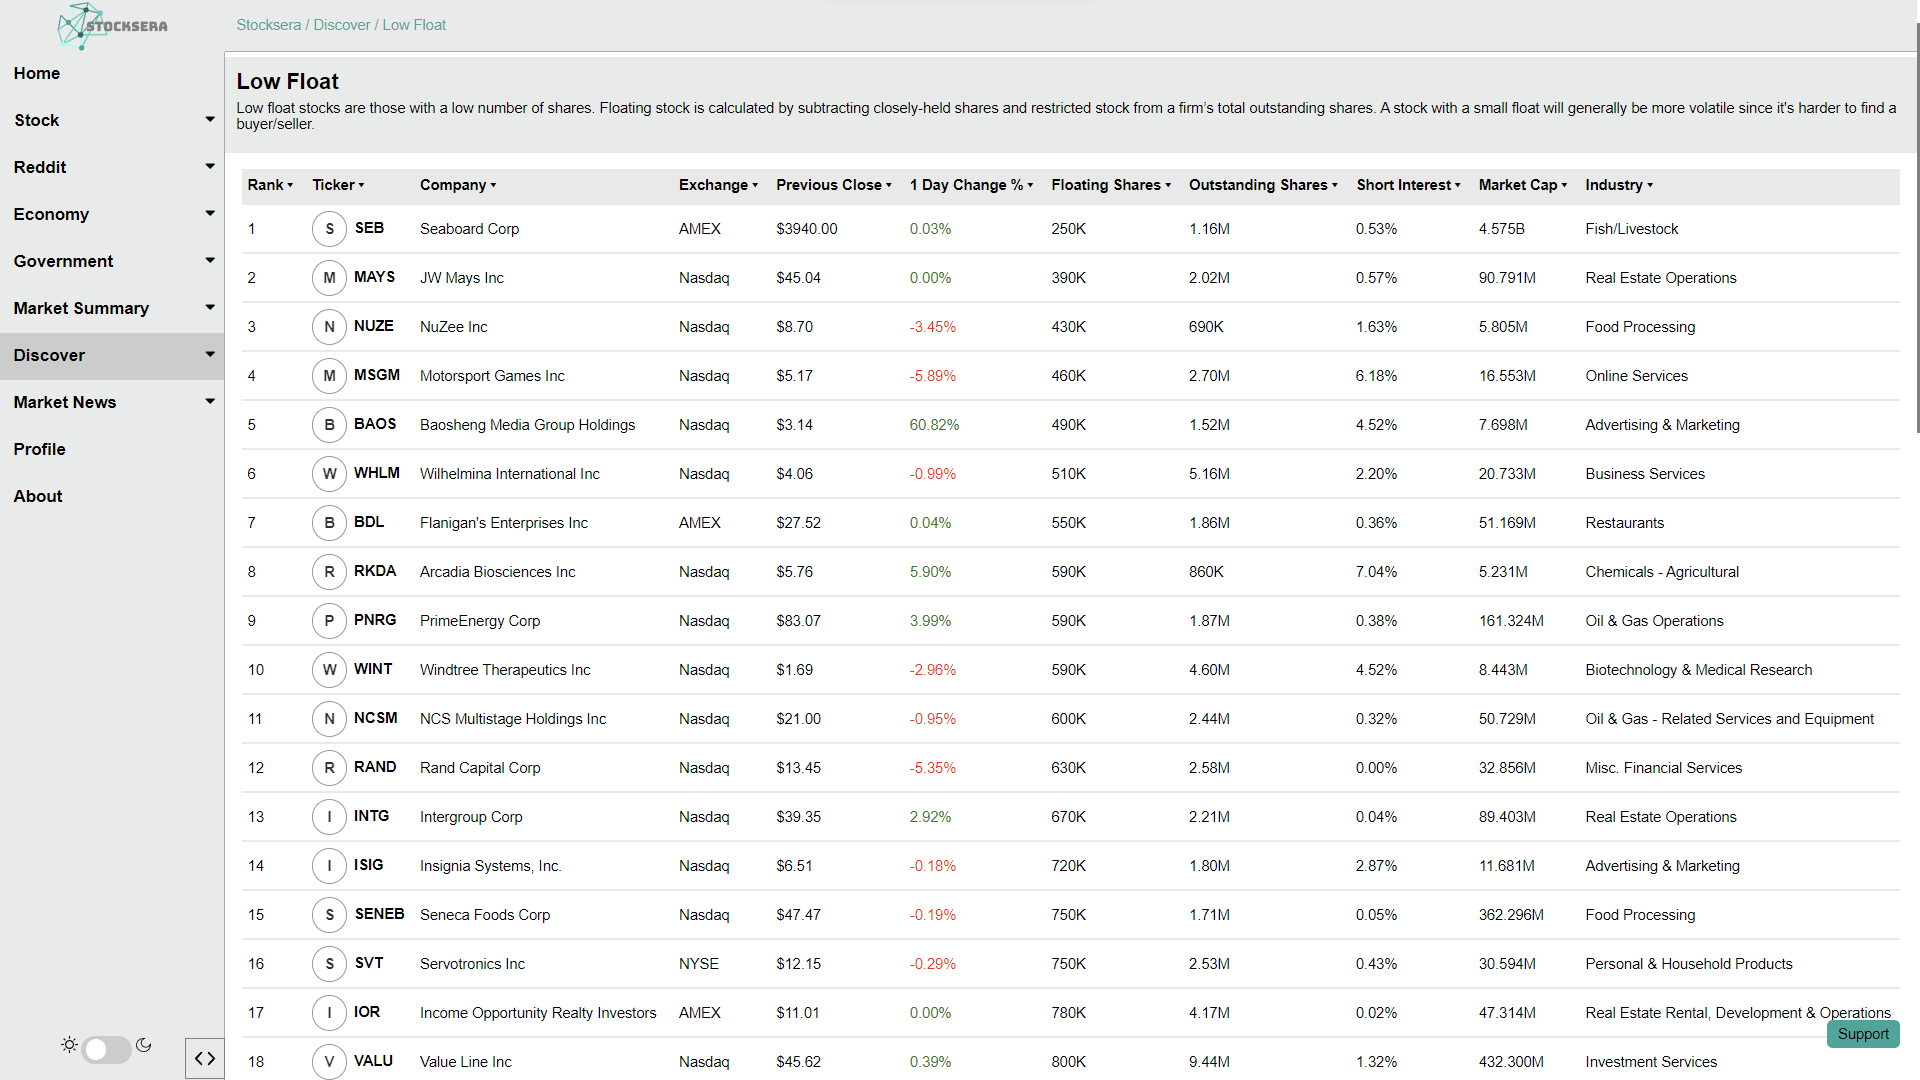Click the SEB ticker circle icon

(x=329, y=229)
